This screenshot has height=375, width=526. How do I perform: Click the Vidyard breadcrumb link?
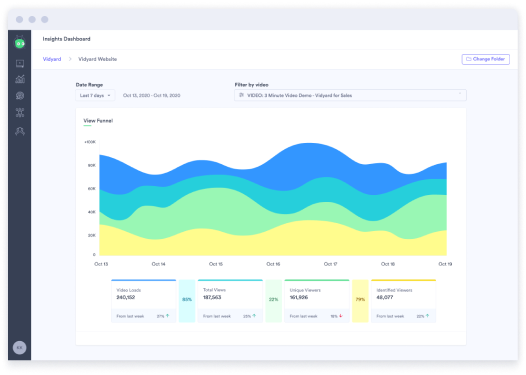[x=52, y=59]
